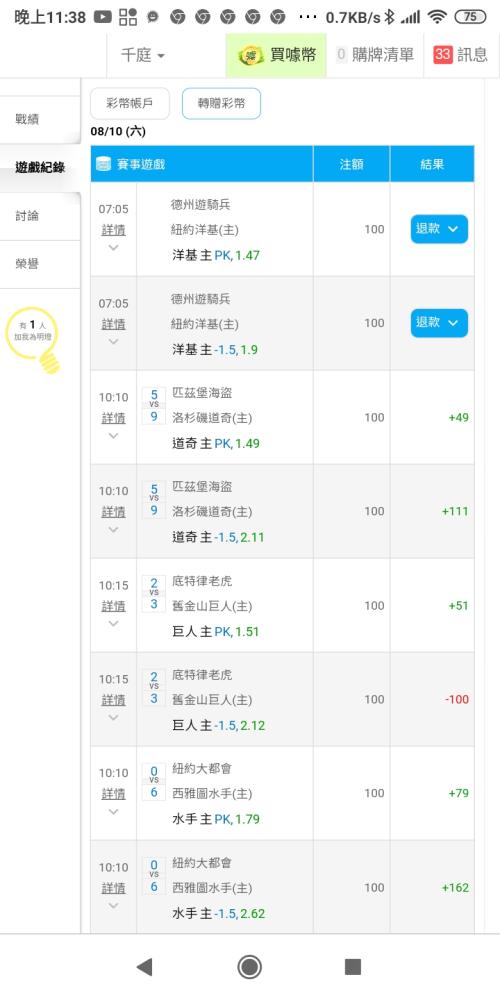The image size is (500, 1000).
Task: Expand details chevron for 巨人 PK 1.51 row
Action: (114, 624)
